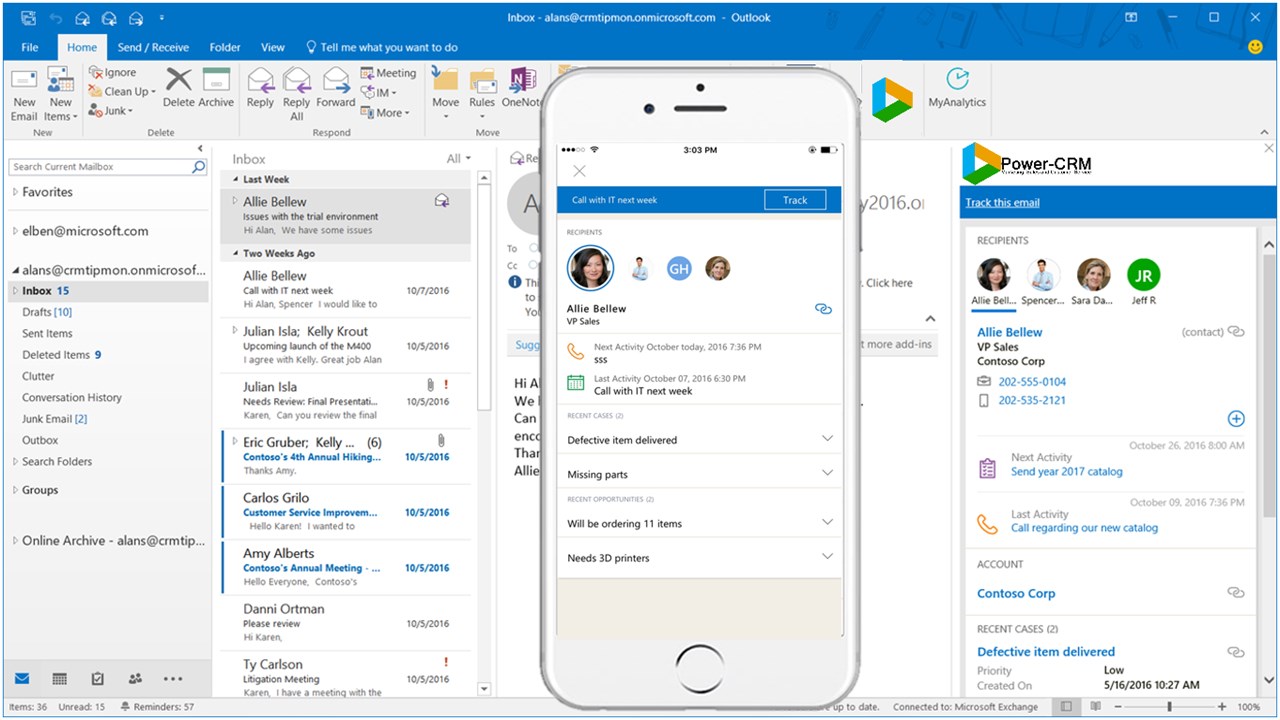1280x720 pixels.
Task: Open the New Items ribbon button
Action: (60, 95)
